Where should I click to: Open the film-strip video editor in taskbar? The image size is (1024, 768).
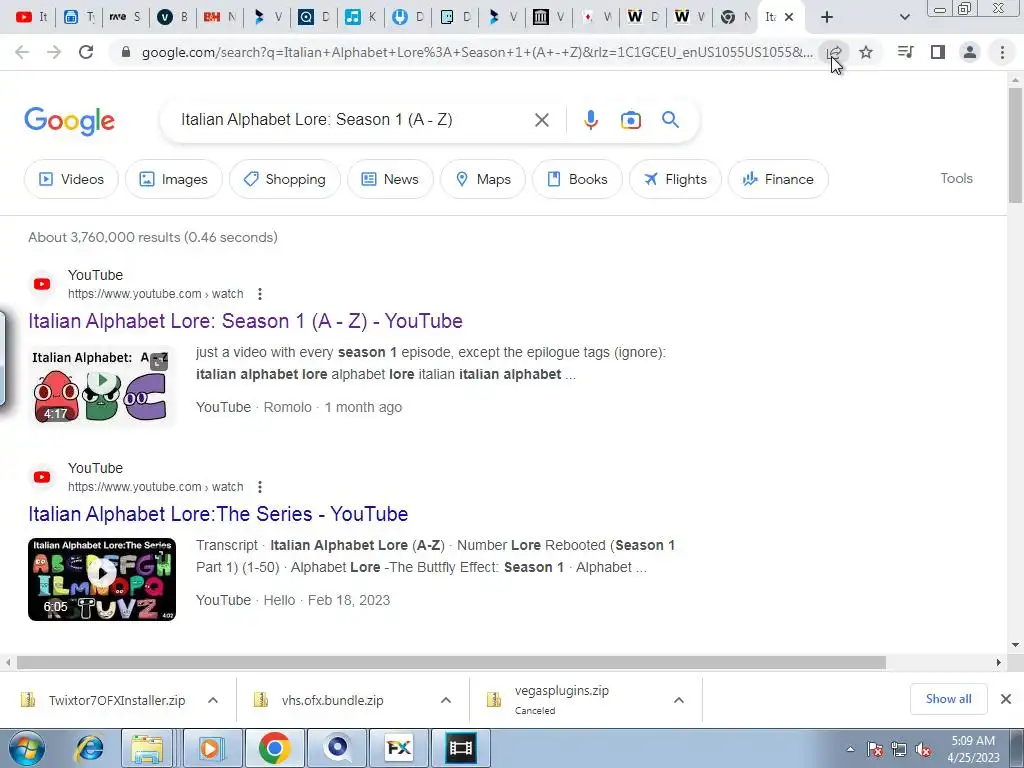[460, 748]
